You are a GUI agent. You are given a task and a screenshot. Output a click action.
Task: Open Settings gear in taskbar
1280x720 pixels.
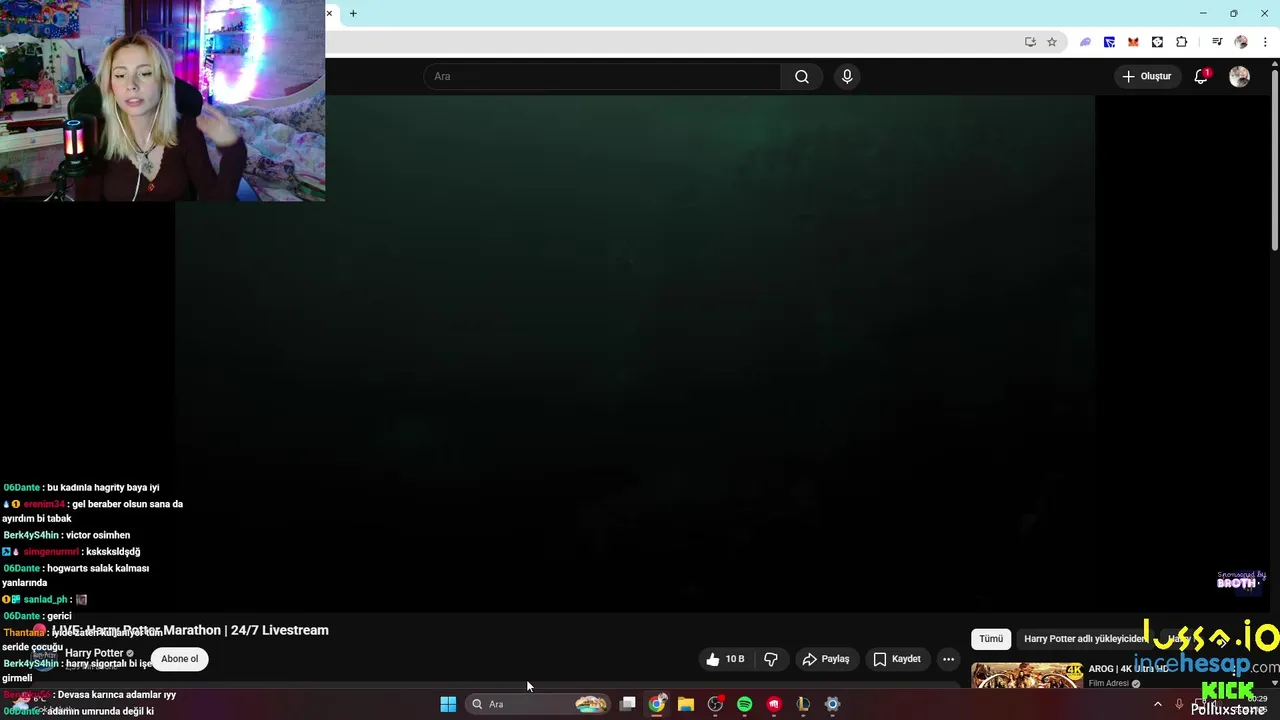(x=832, y=704)
